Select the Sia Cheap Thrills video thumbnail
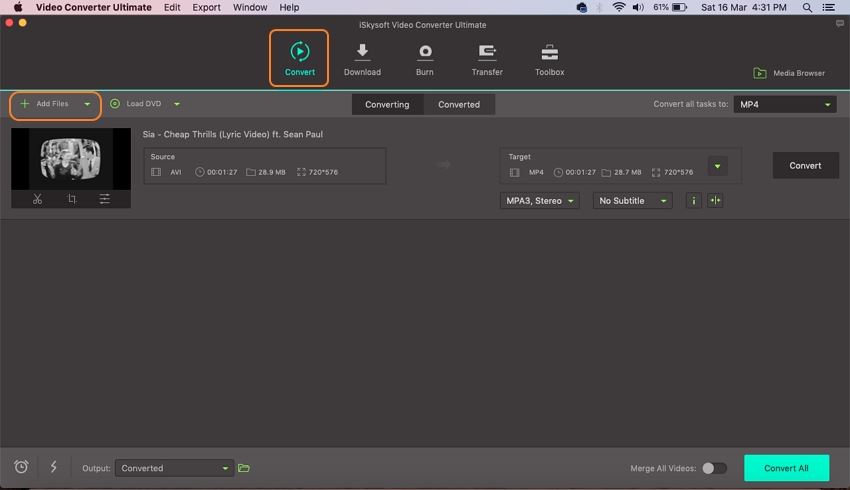850x490 pixels. 71,158
